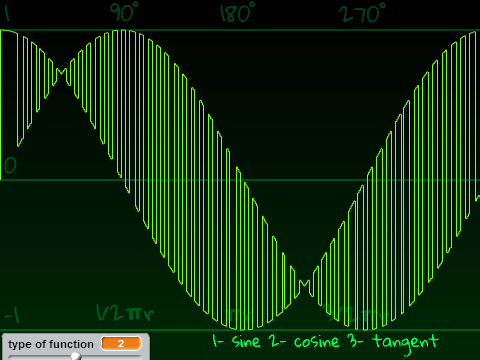Click the orange value box showing 2

[121, 343]
